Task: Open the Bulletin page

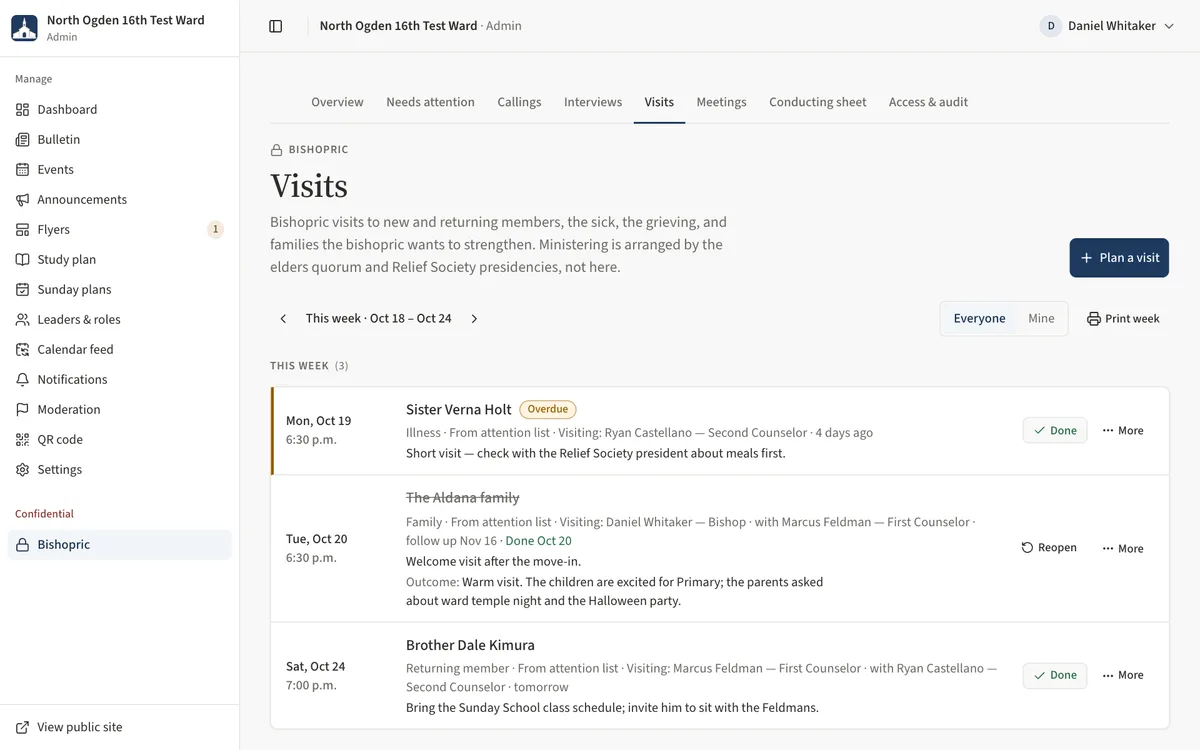Action: tap(120, 139)
